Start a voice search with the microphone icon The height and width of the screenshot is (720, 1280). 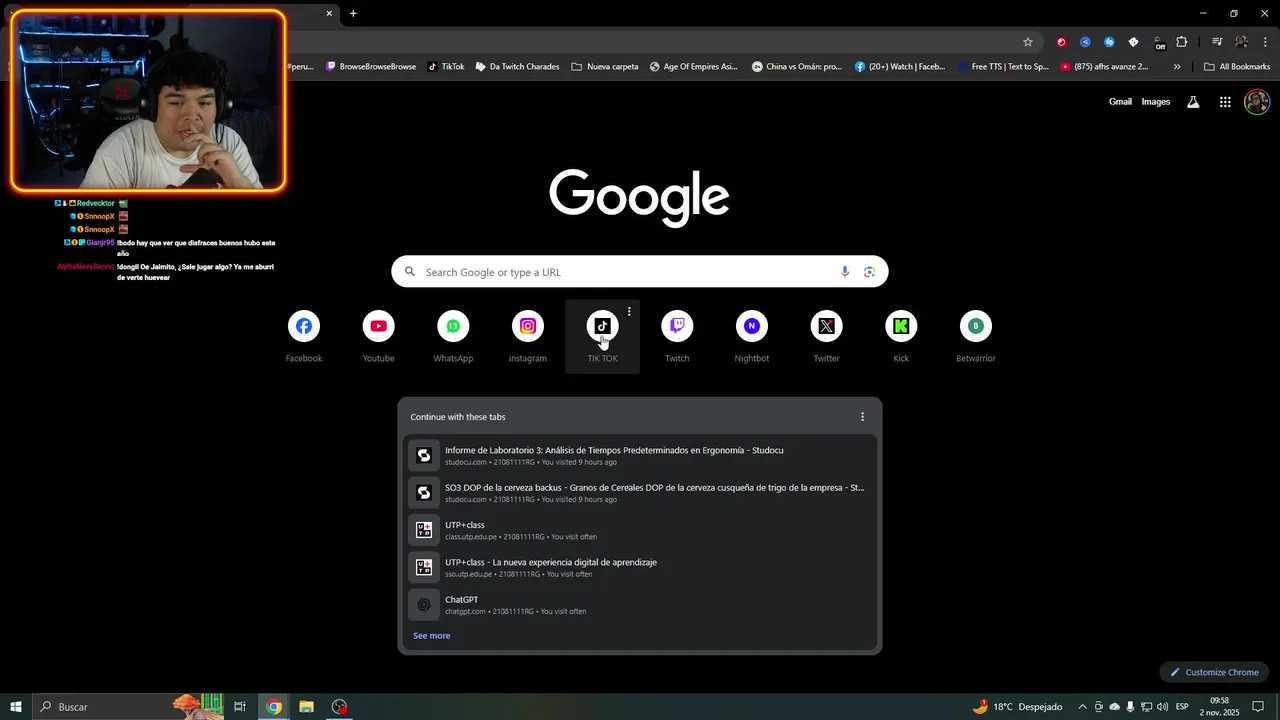pos(845,272)
